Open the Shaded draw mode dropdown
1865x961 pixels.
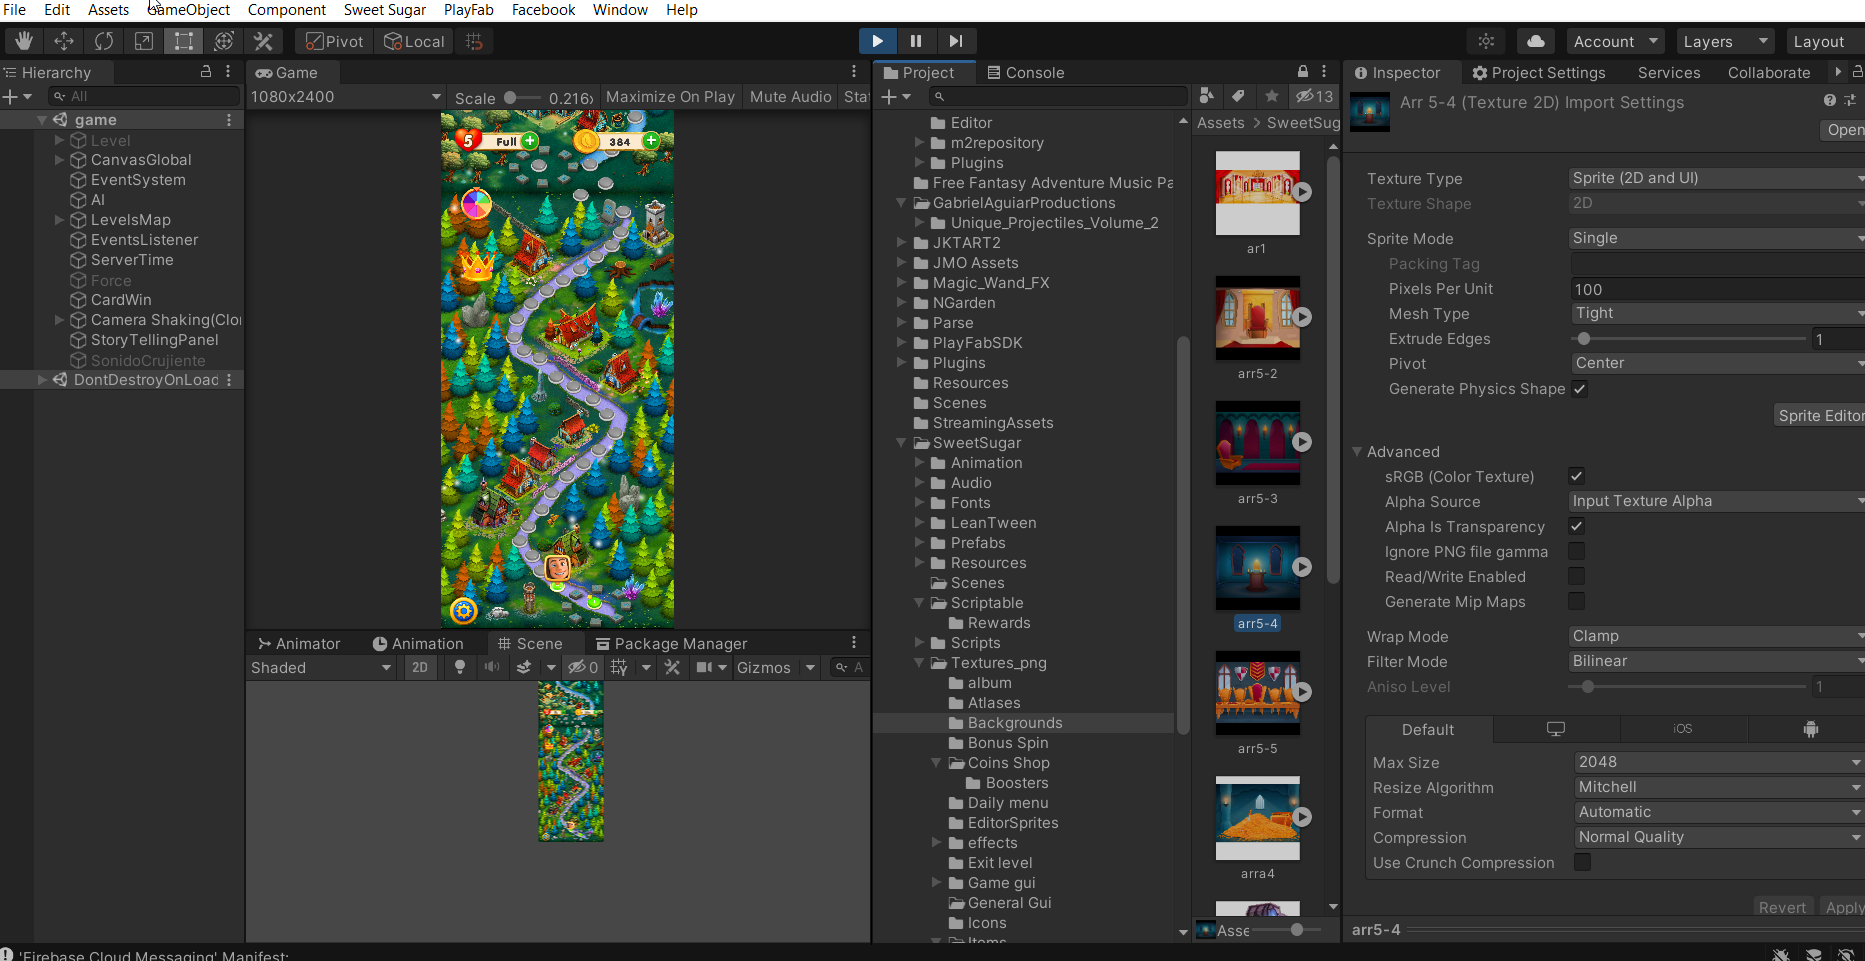tap(321, 667)
